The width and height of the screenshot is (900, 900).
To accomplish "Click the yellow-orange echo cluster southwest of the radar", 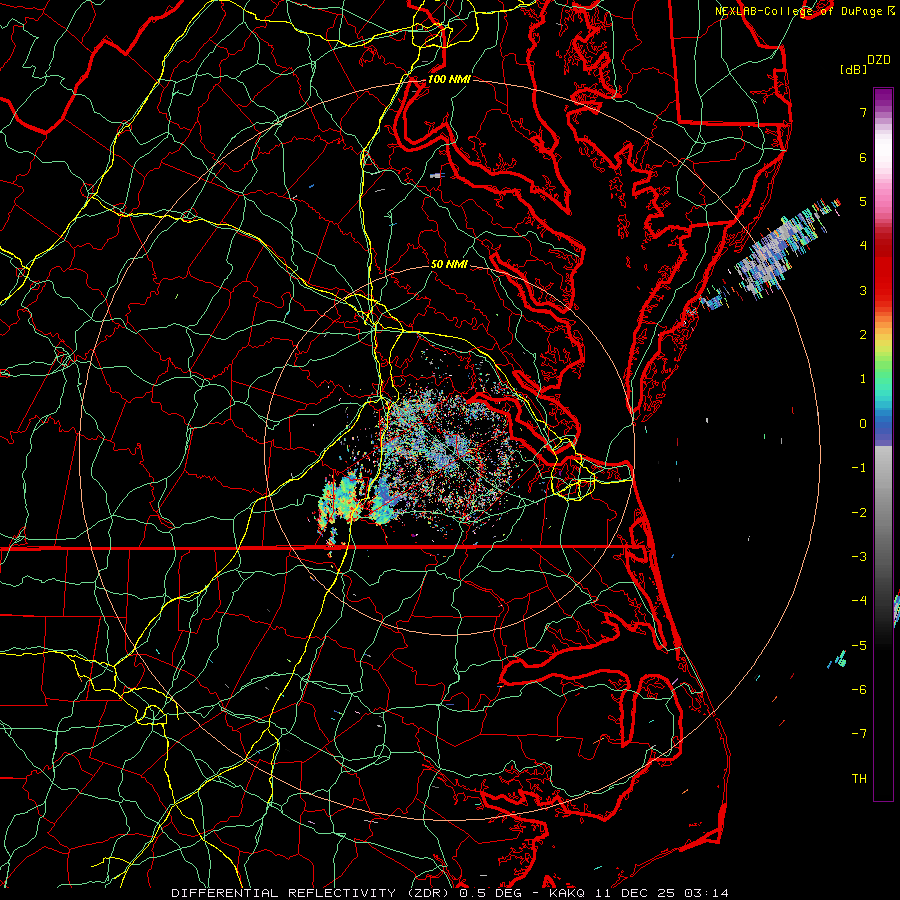I will pos(343,499).
